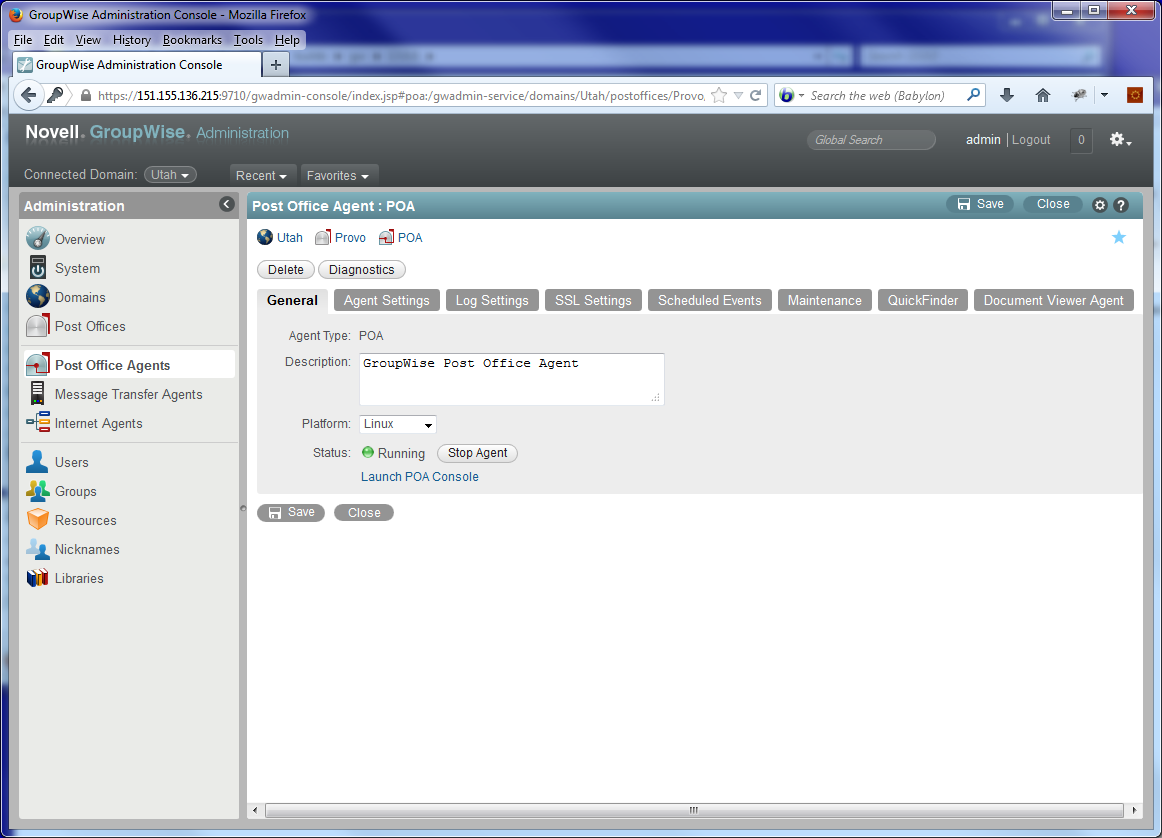Bookmark this page with the star icon

point(718,95)
